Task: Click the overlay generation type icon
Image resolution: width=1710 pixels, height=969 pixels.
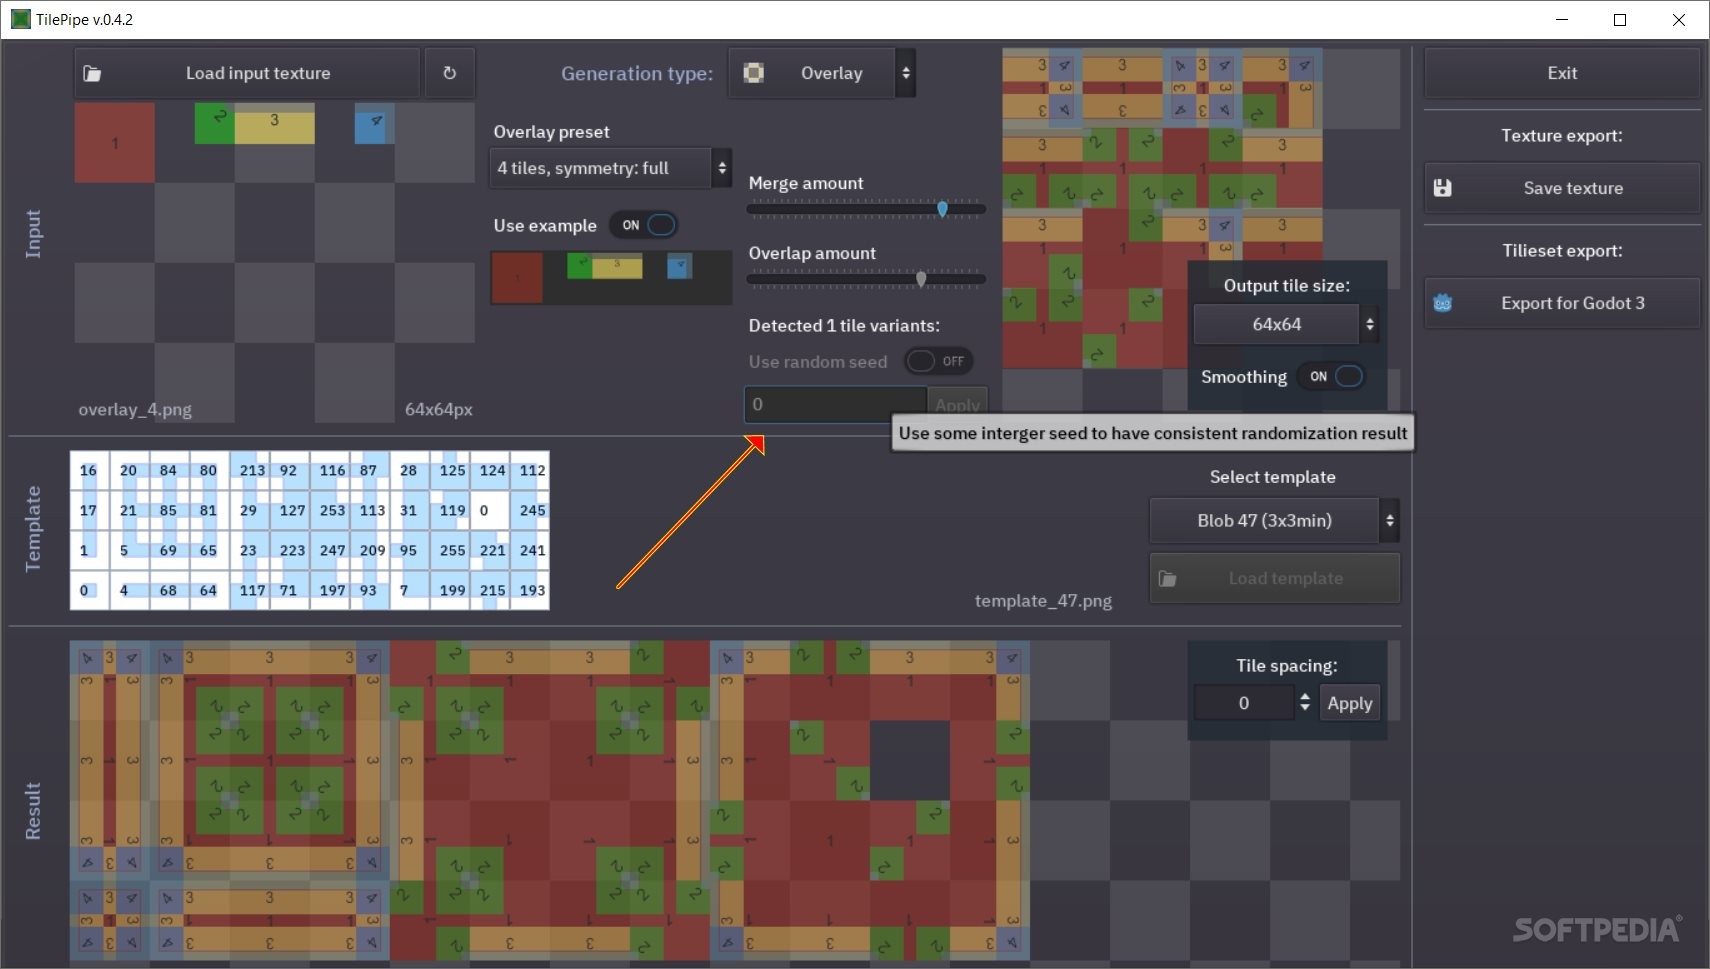Action: (754, 73)
